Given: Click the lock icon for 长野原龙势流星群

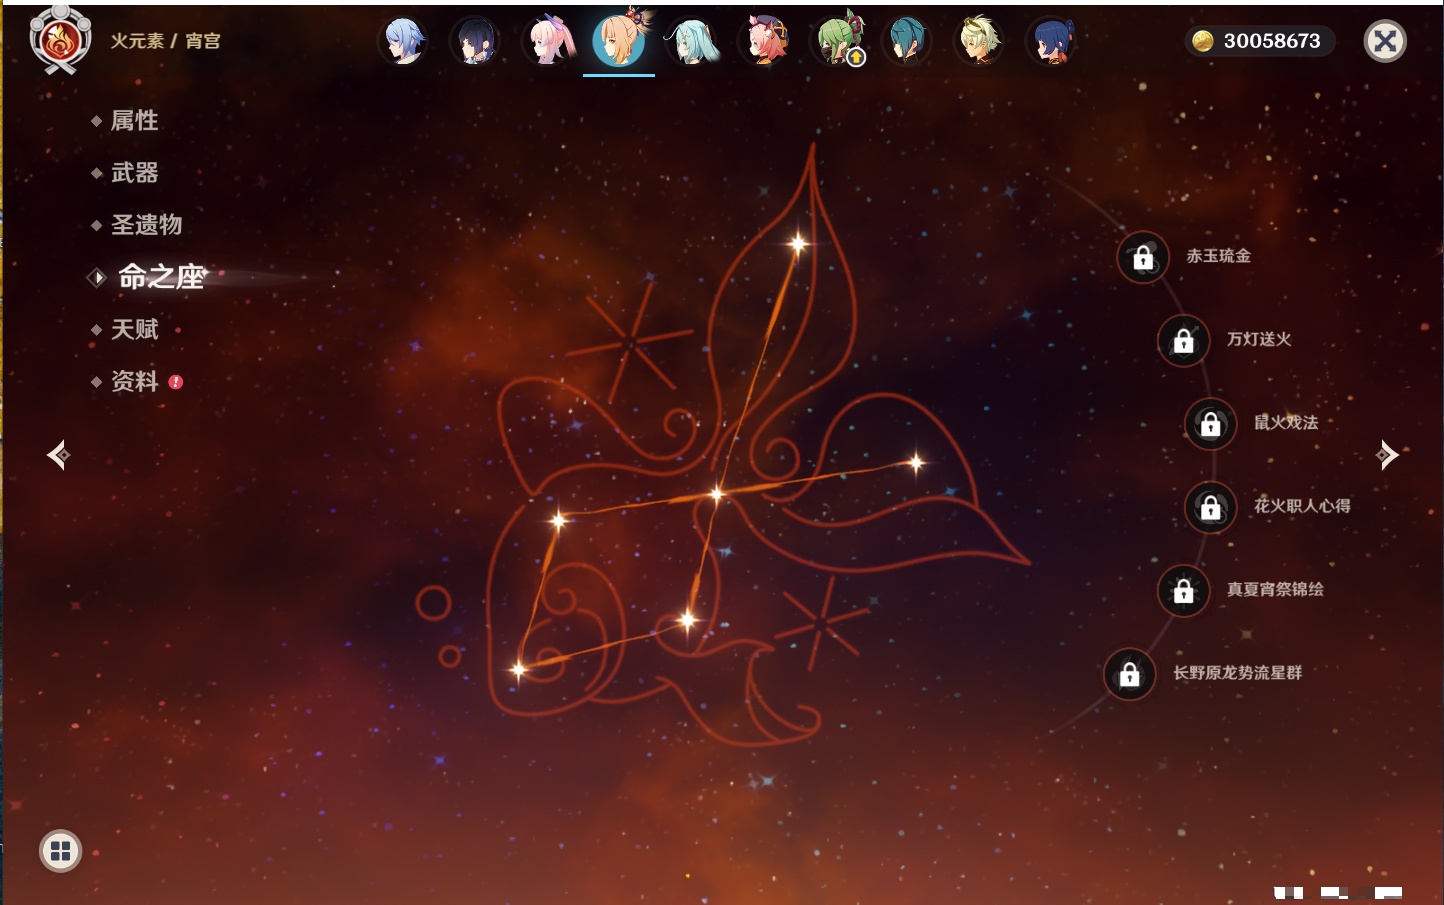Looking at the screenshot, I should click(x=1130, y=674).
